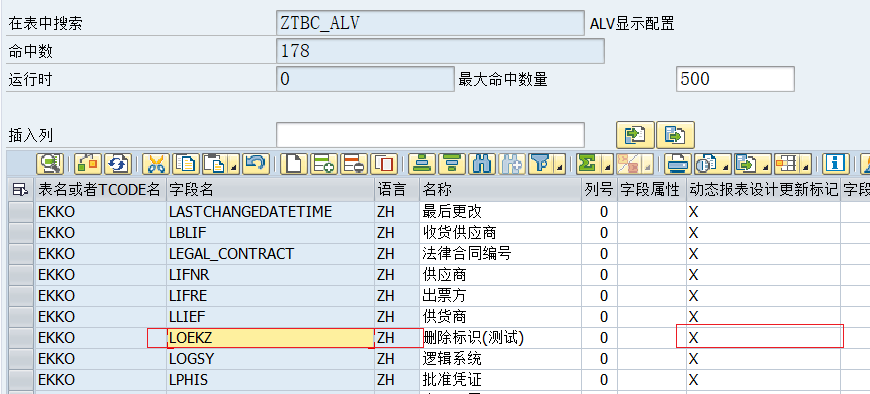Screen dimensions: 870x394
Task: Click the Total sigma icon
Action: [x=588, y=164]
